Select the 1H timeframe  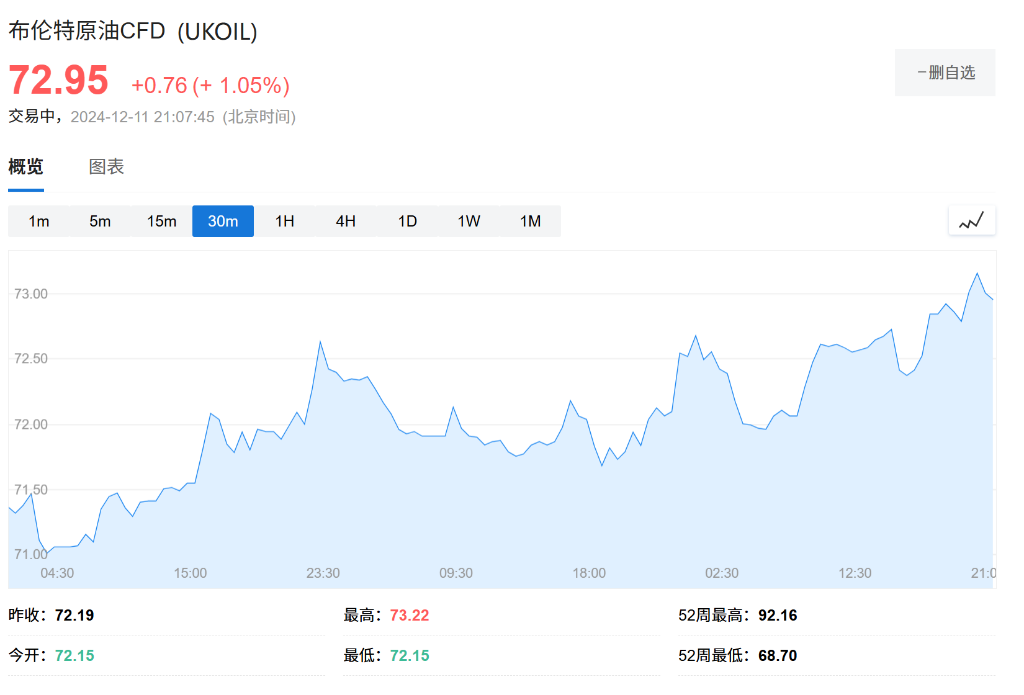(284, 221)
